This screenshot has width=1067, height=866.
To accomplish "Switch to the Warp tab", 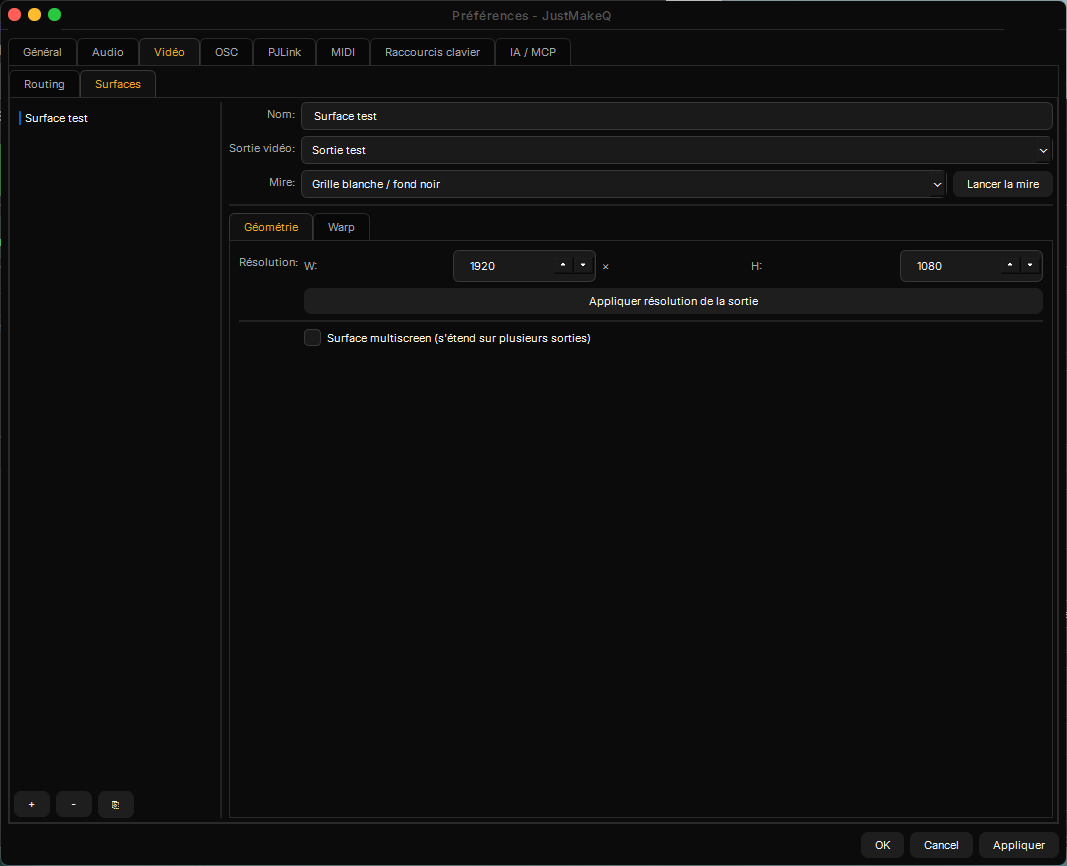I will (x=341, y=227).
